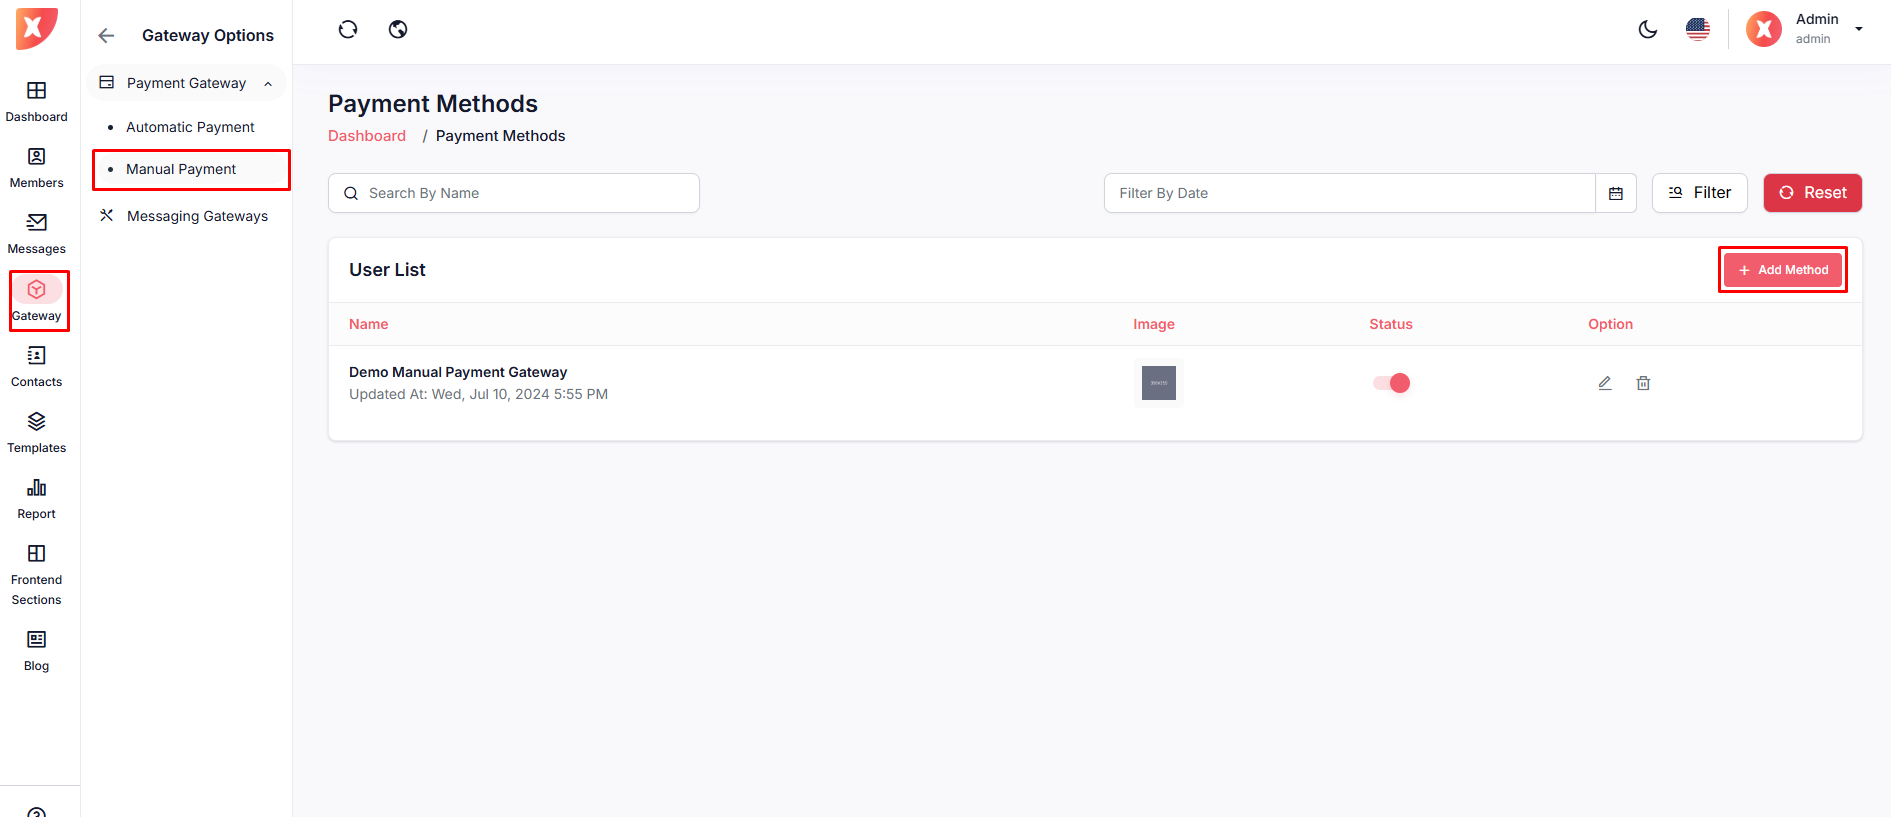Screen dimensions: 1891x817
Task: Open Manual Payment menu item
Action: (181, 169)
